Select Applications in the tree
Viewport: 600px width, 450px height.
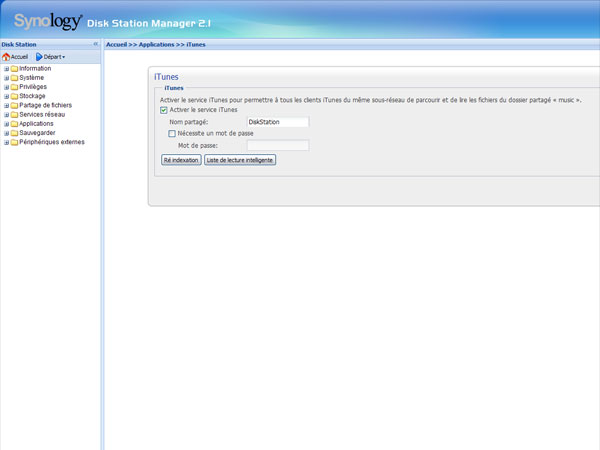click(36, 124)
